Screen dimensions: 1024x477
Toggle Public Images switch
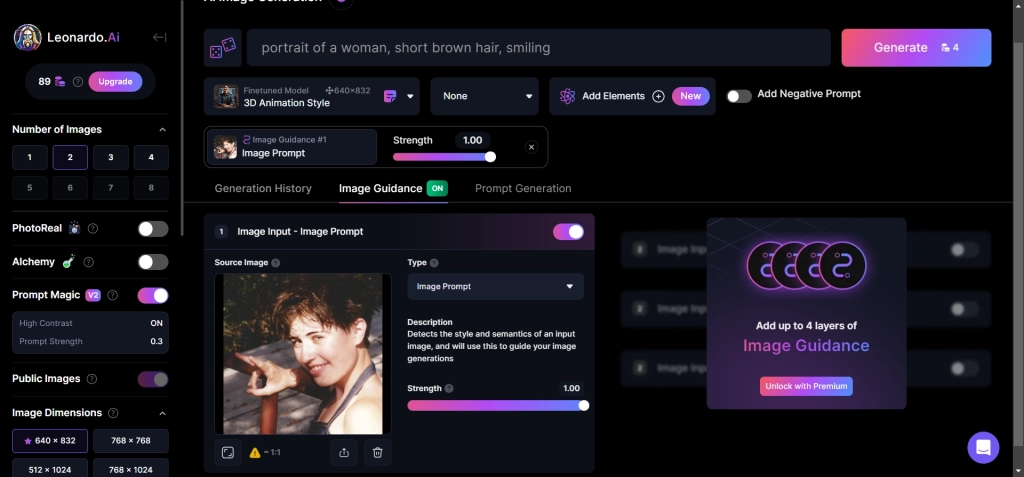(x=153, y=379)
